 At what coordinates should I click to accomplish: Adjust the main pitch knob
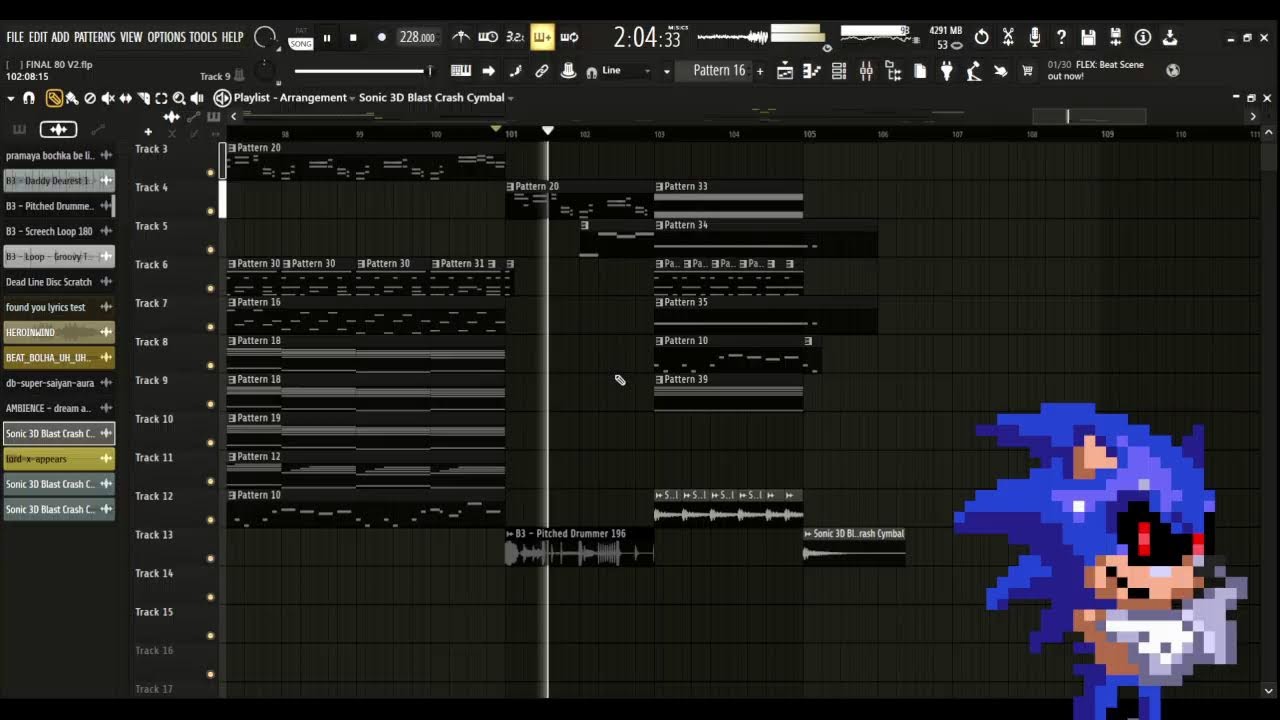264,71
